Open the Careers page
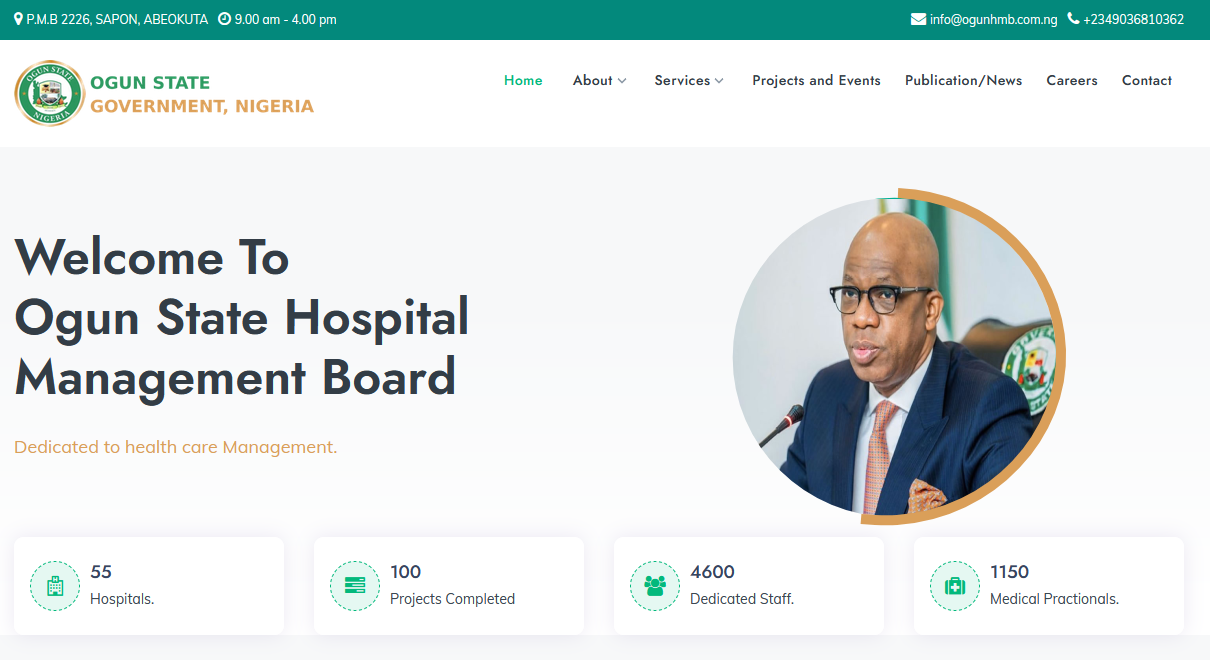The height and width of the screenshot is (660, 1210). point(1072,80)
